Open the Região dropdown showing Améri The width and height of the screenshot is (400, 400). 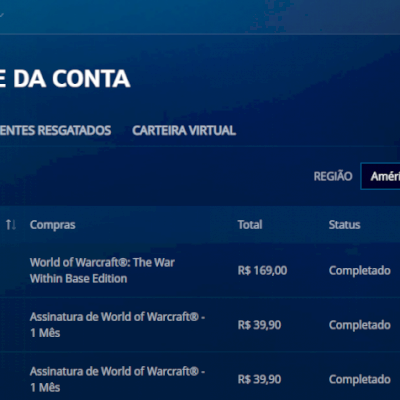(x=380, y=176)
